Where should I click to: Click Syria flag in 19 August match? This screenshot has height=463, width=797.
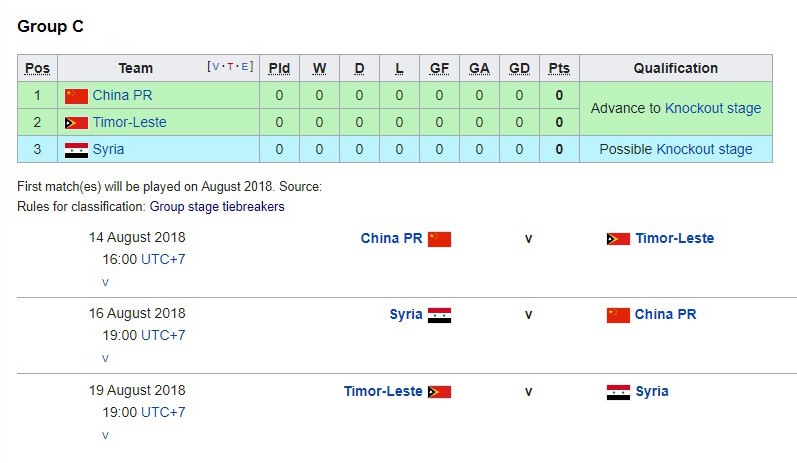pyautogui.click(x=618, y=392)
